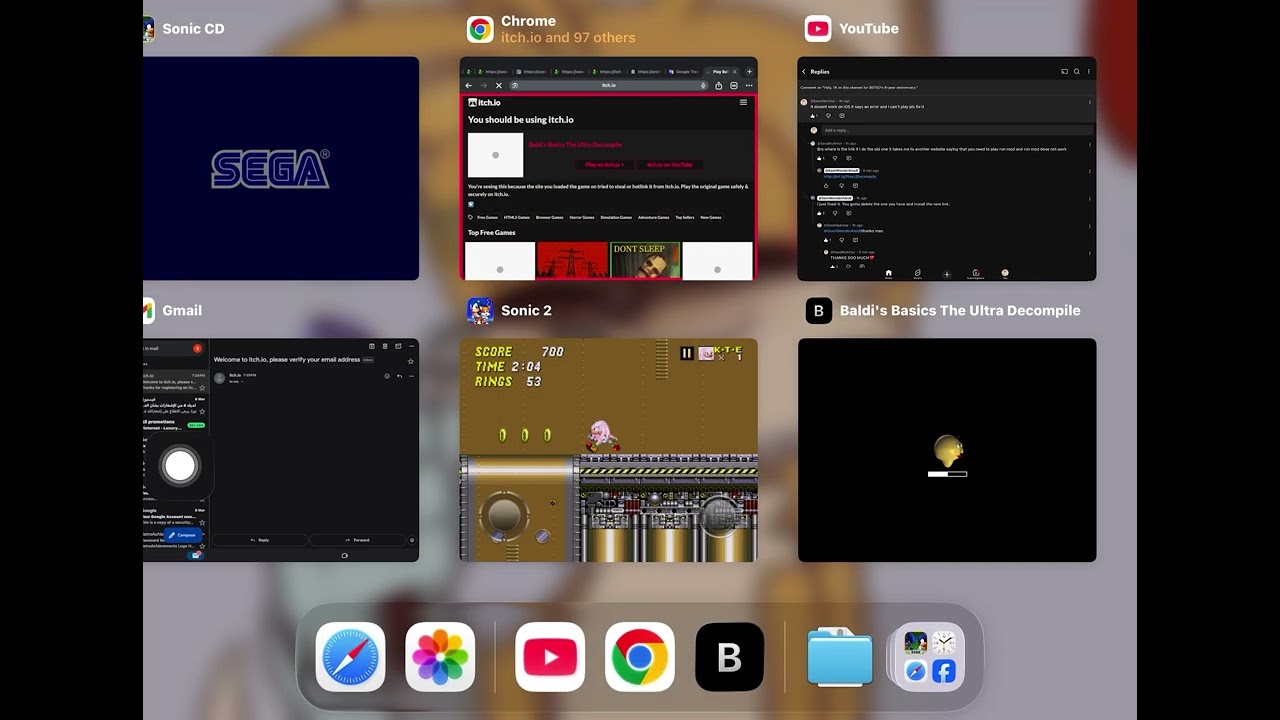Open Chrome from the dock

point(640,657)
